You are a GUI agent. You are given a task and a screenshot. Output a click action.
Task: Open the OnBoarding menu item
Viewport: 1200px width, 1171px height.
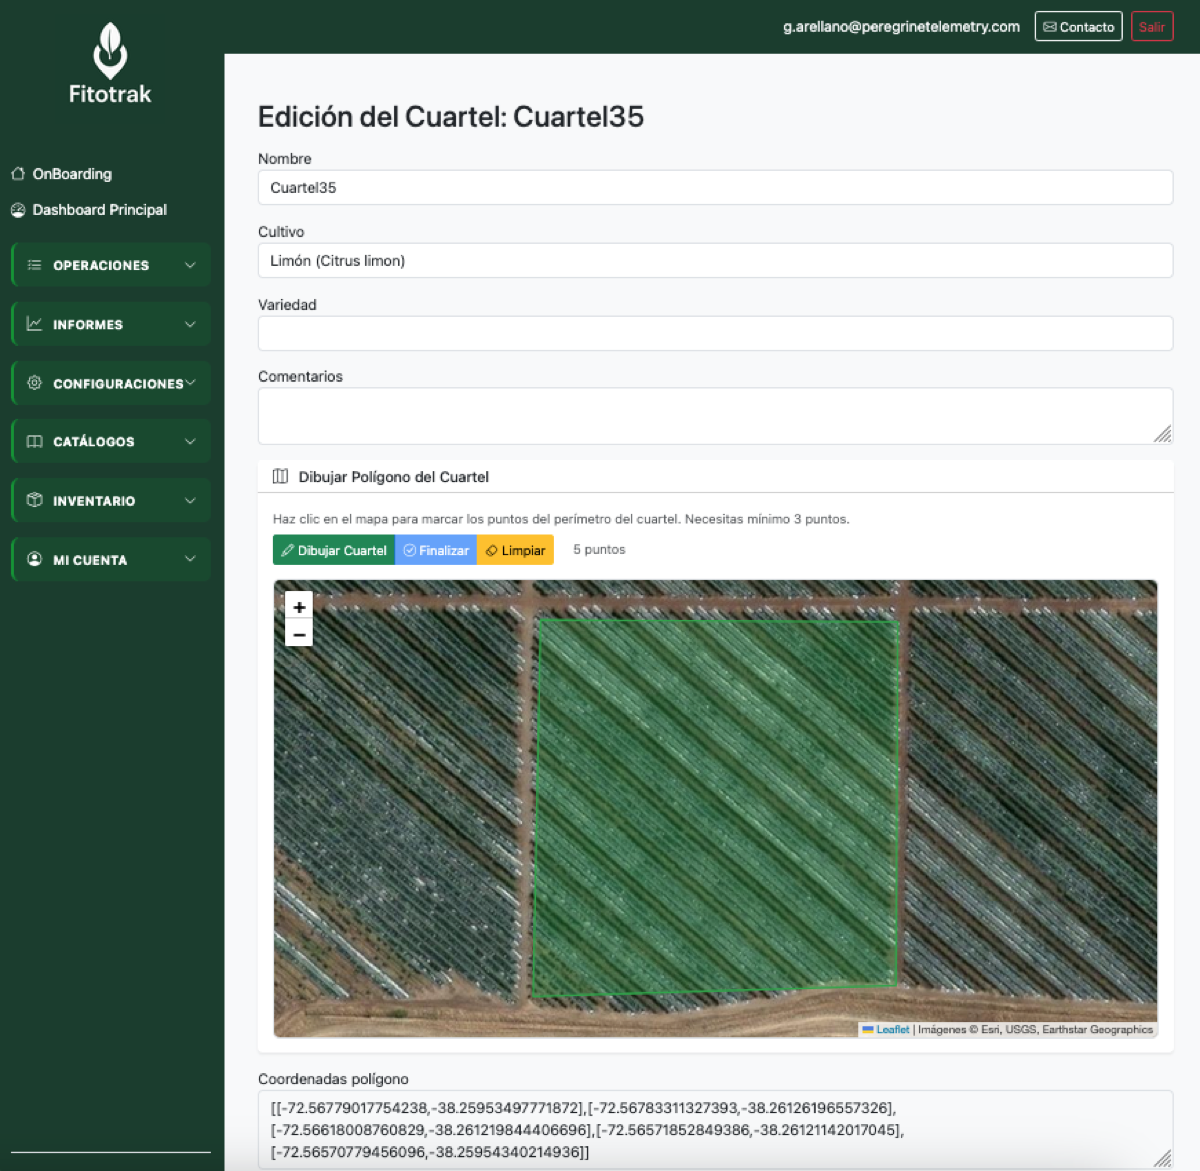tap(72, 174)
